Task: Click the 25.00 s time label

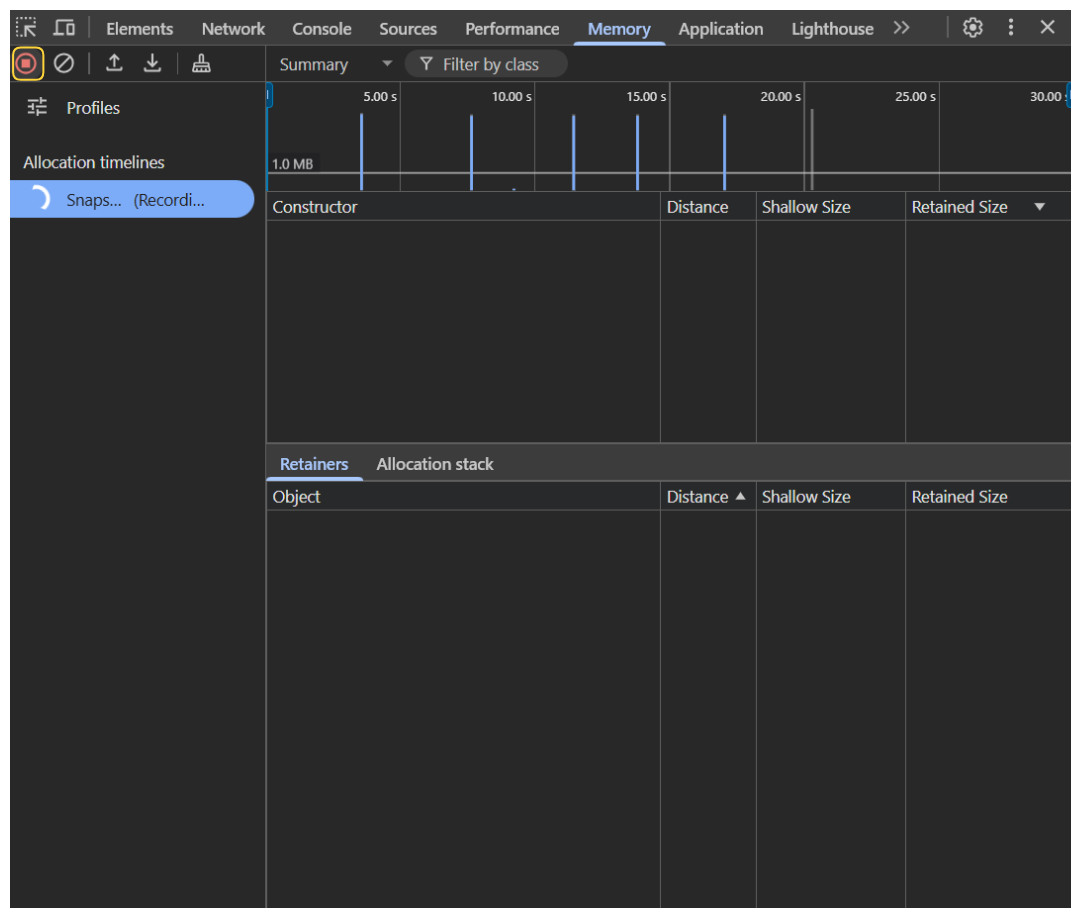Action: tap(915, 96)
